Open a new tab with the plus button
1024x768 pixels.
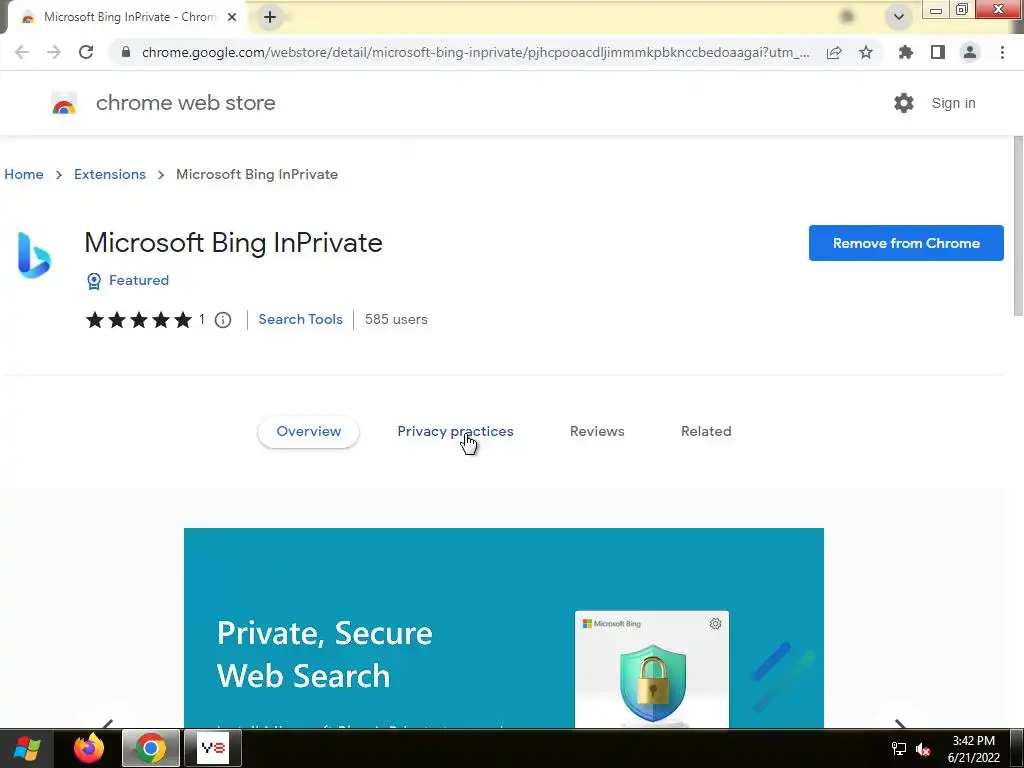[x=270, y=17]
